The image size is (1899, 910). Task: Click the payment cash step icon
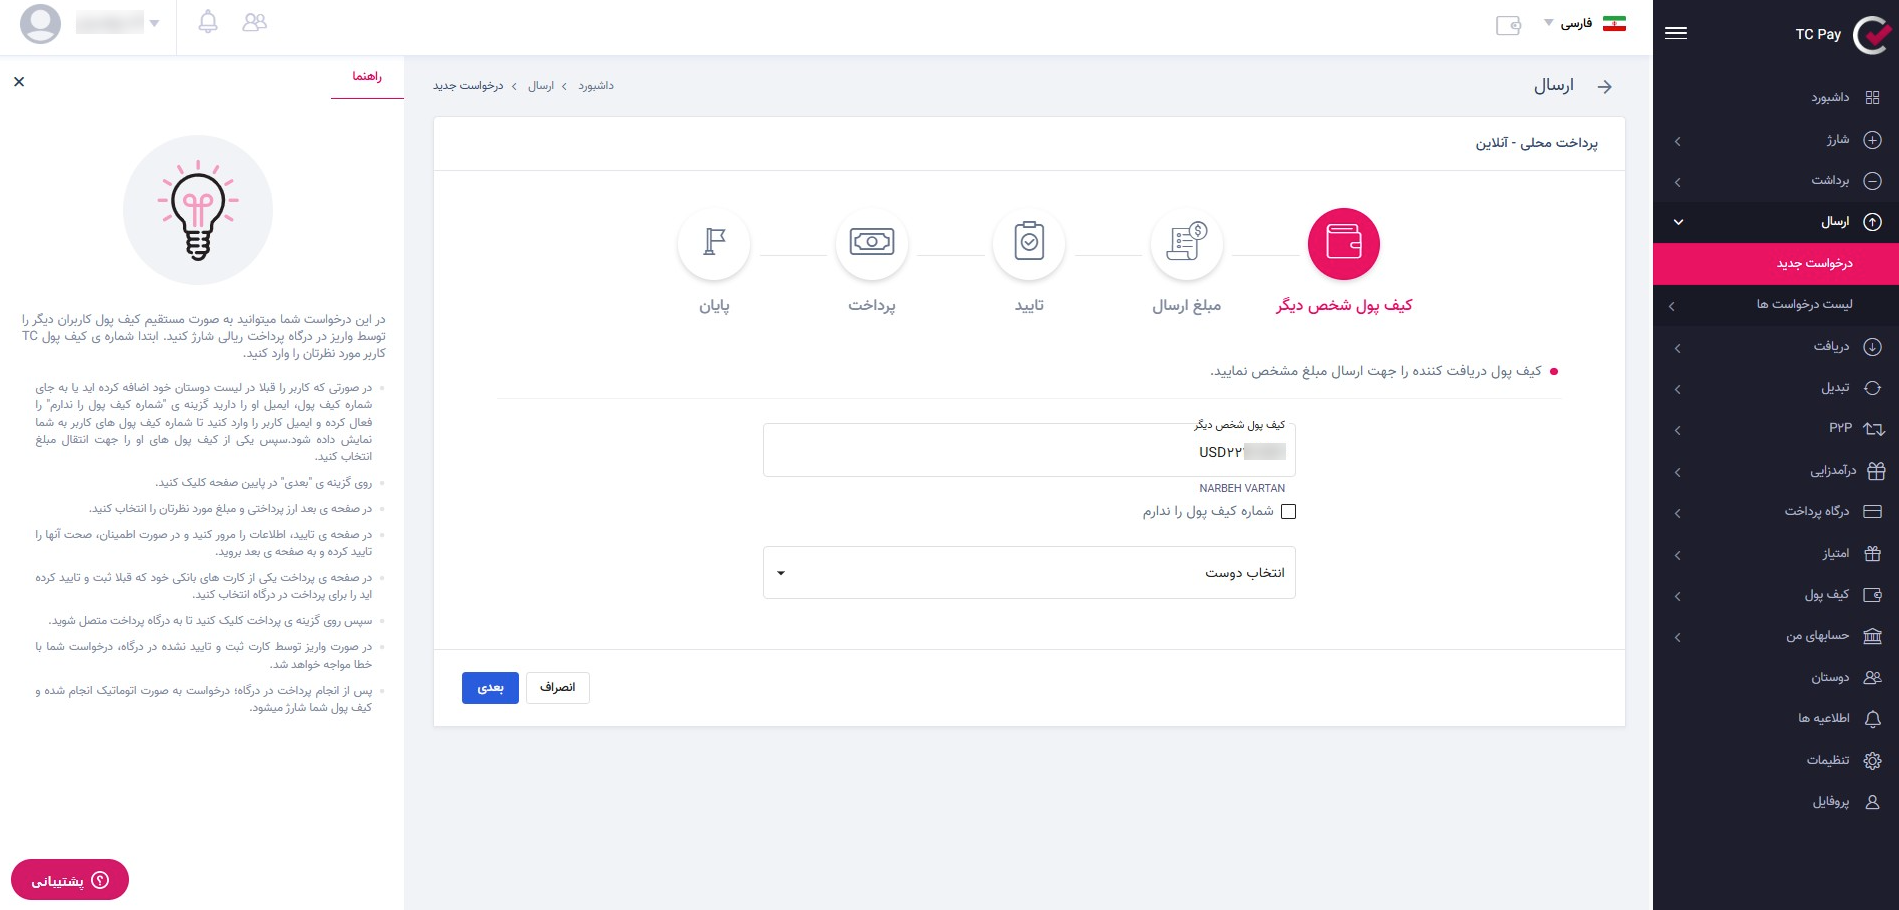(x=871, y=243)
